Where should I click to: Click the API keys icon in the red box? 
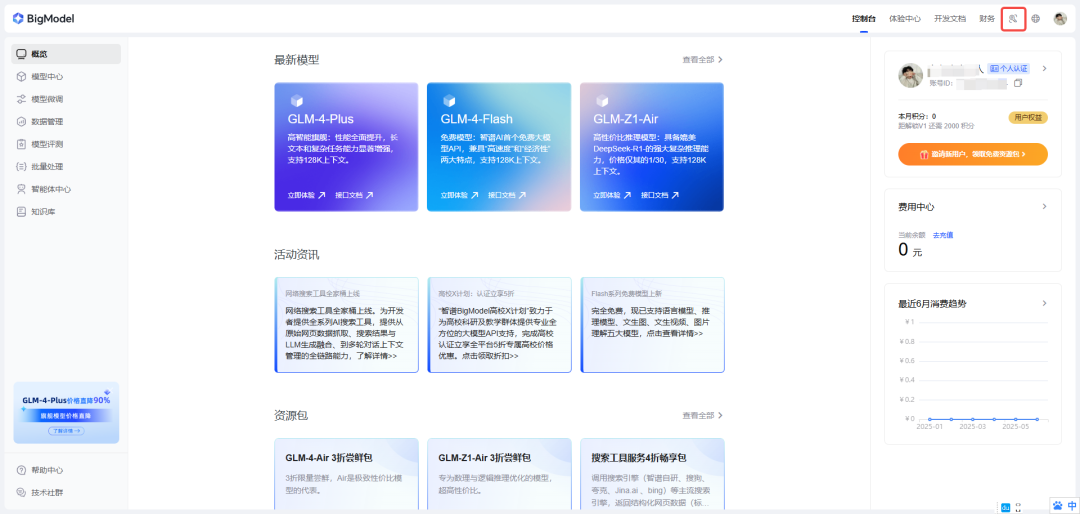pyautogui.click(x=1013, y=18)
